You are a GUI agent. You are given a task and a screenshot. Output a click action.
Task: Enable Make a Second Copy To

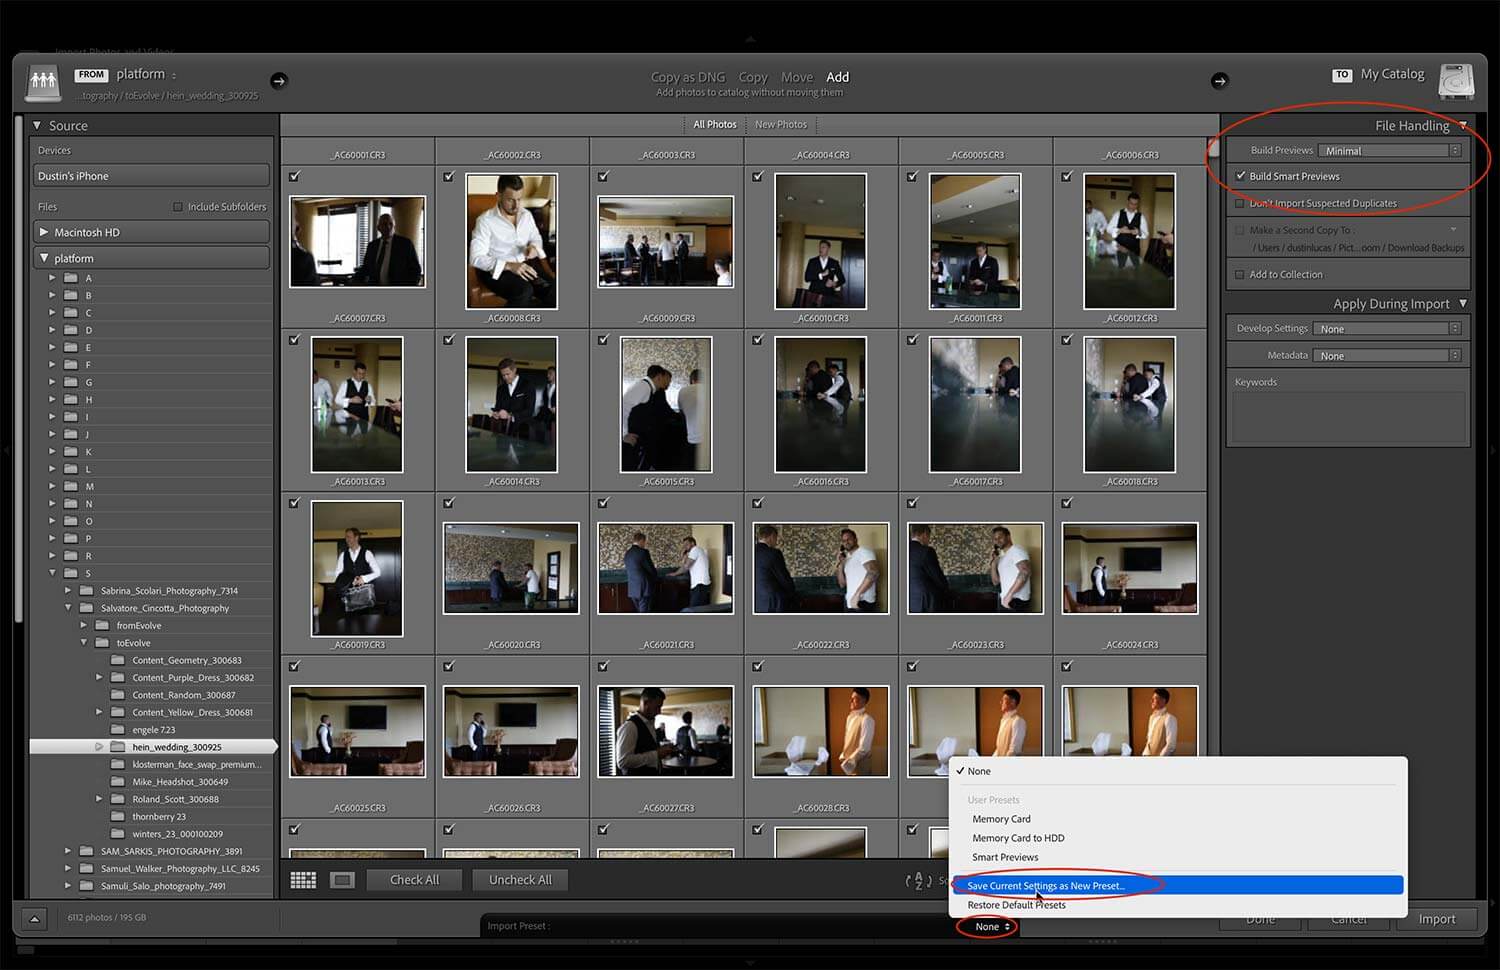pos(1240,230)
